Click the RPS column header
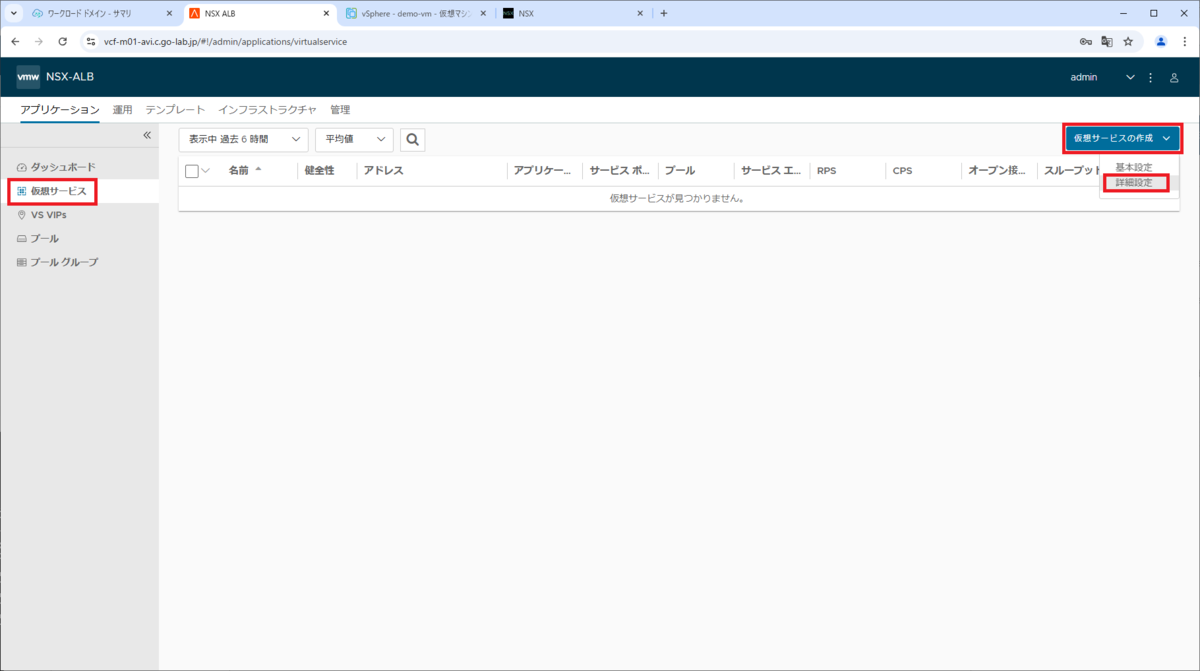Image resolution: width=1200 pixels, height=671 pixels. tap(827, 171)
